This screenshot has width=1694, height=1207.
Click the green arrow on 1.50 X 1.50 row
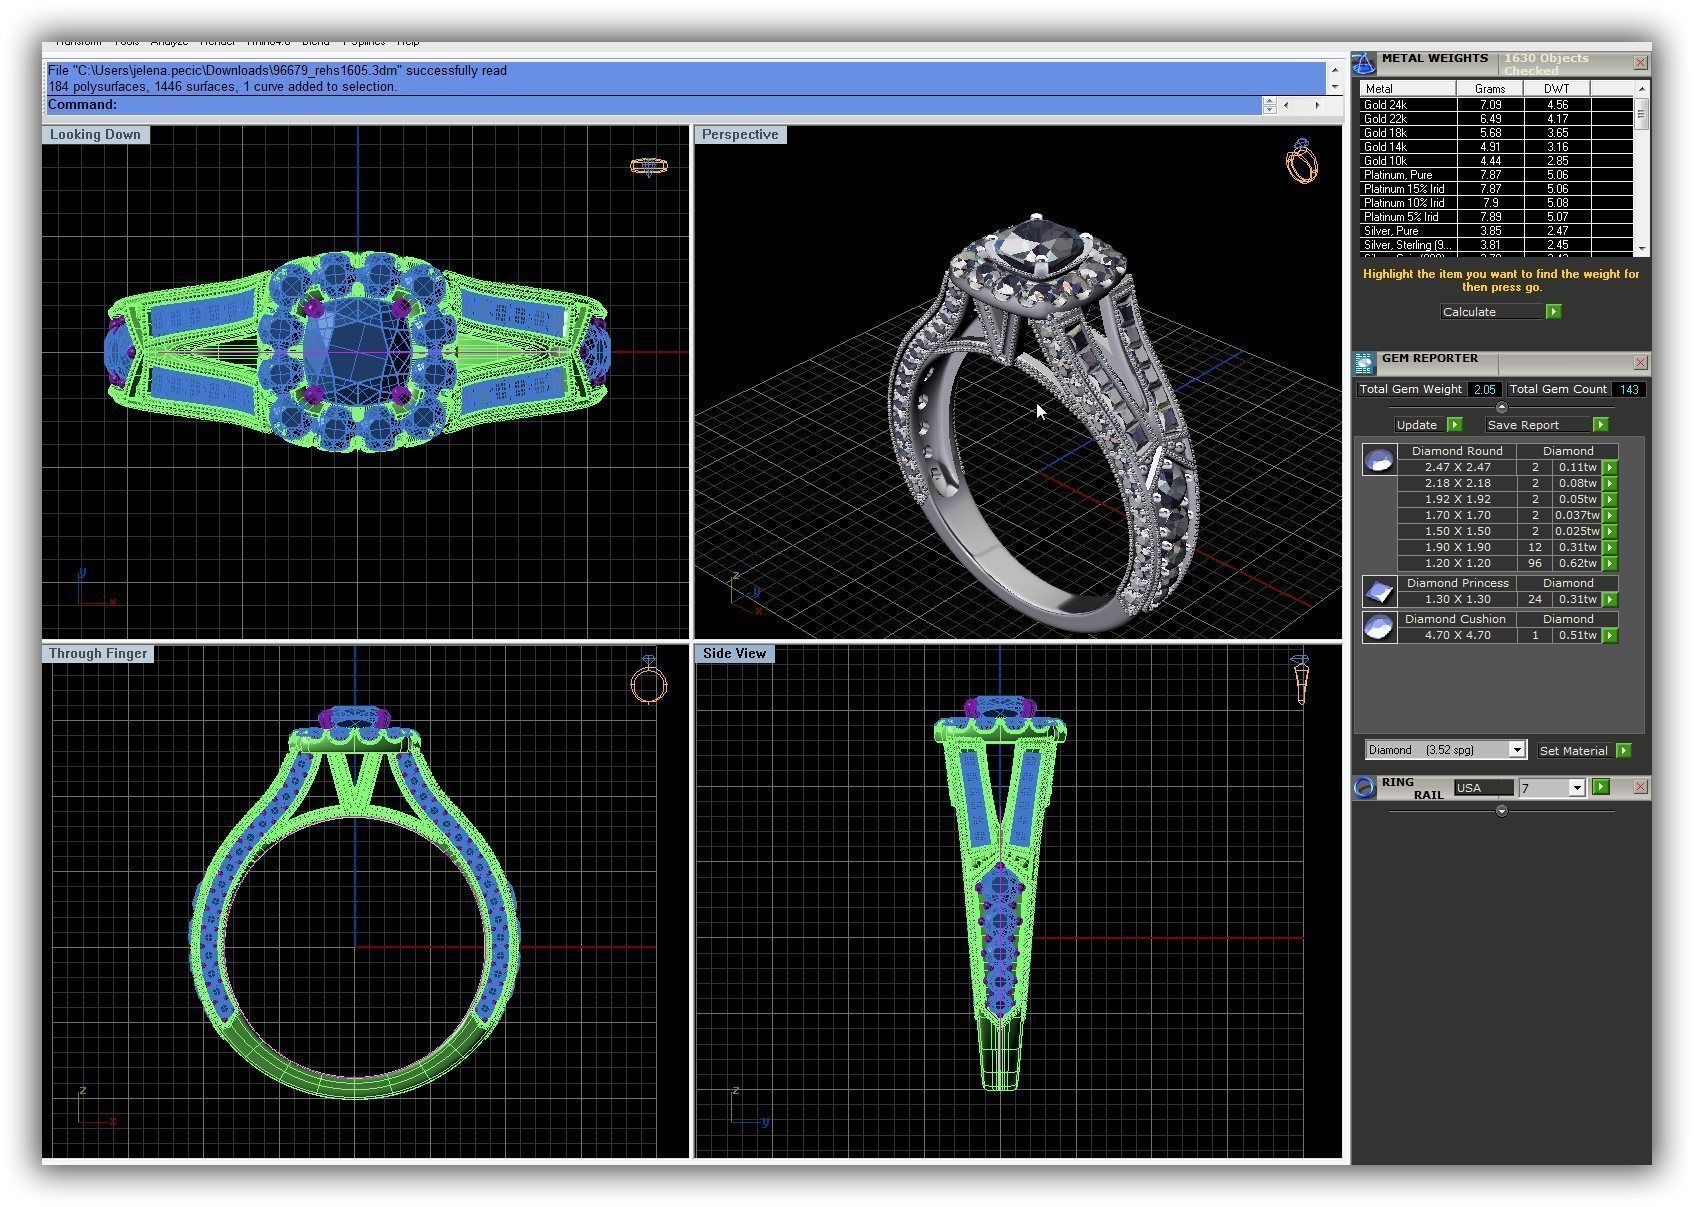(1610, 531)
